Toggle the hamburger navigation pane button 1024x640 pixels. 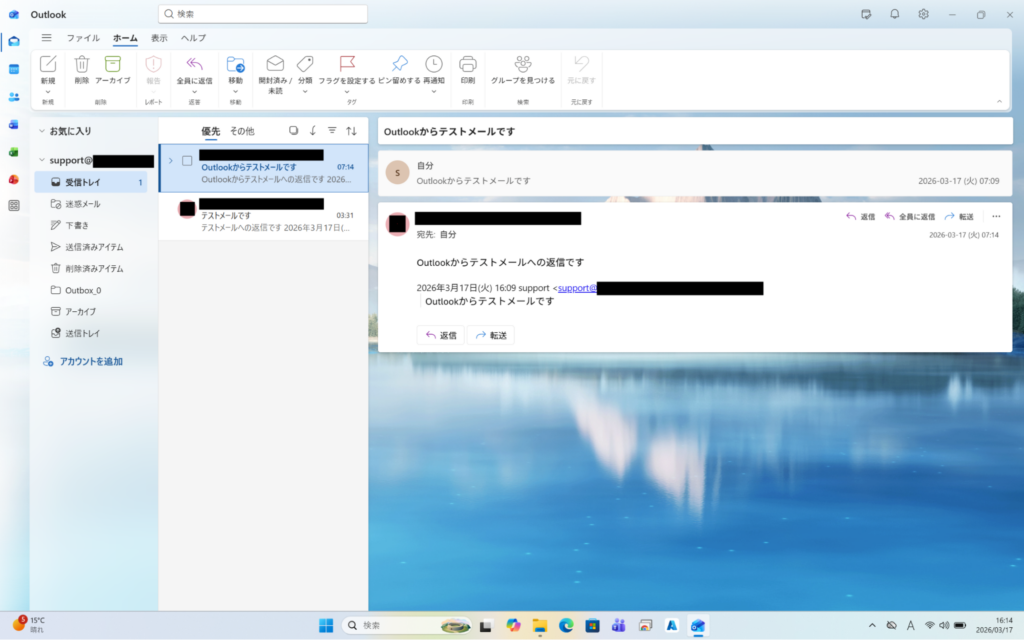pyautogui.click(x=46, y=38)
